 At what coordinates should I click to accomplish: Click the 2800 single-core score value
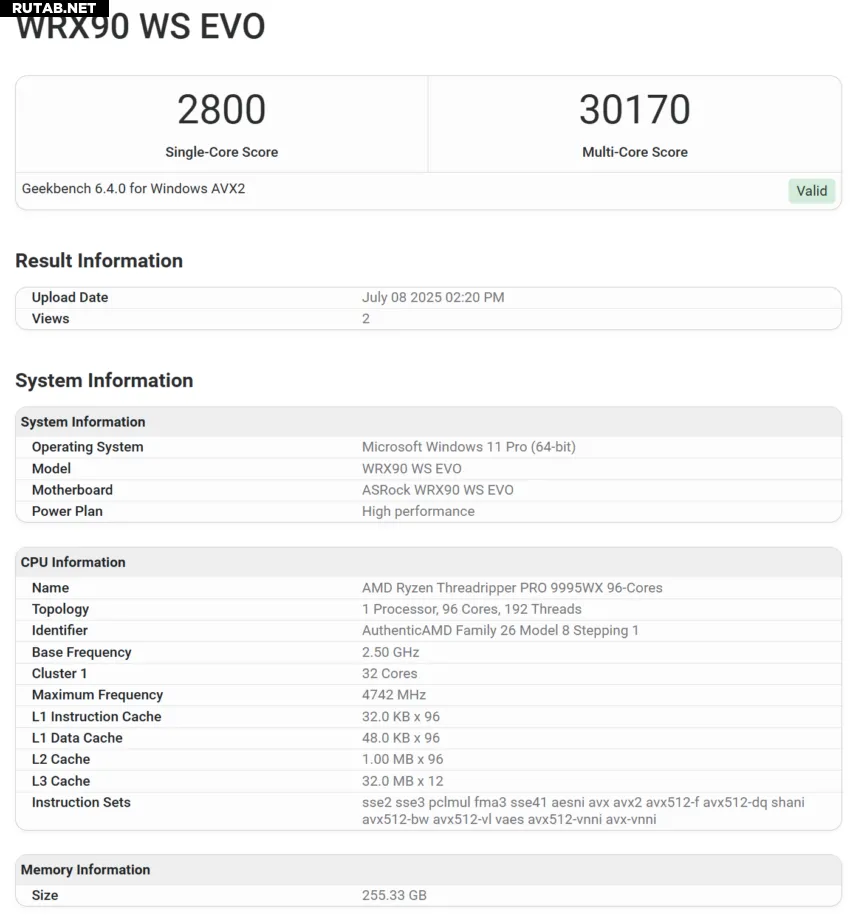click(221, 110)
